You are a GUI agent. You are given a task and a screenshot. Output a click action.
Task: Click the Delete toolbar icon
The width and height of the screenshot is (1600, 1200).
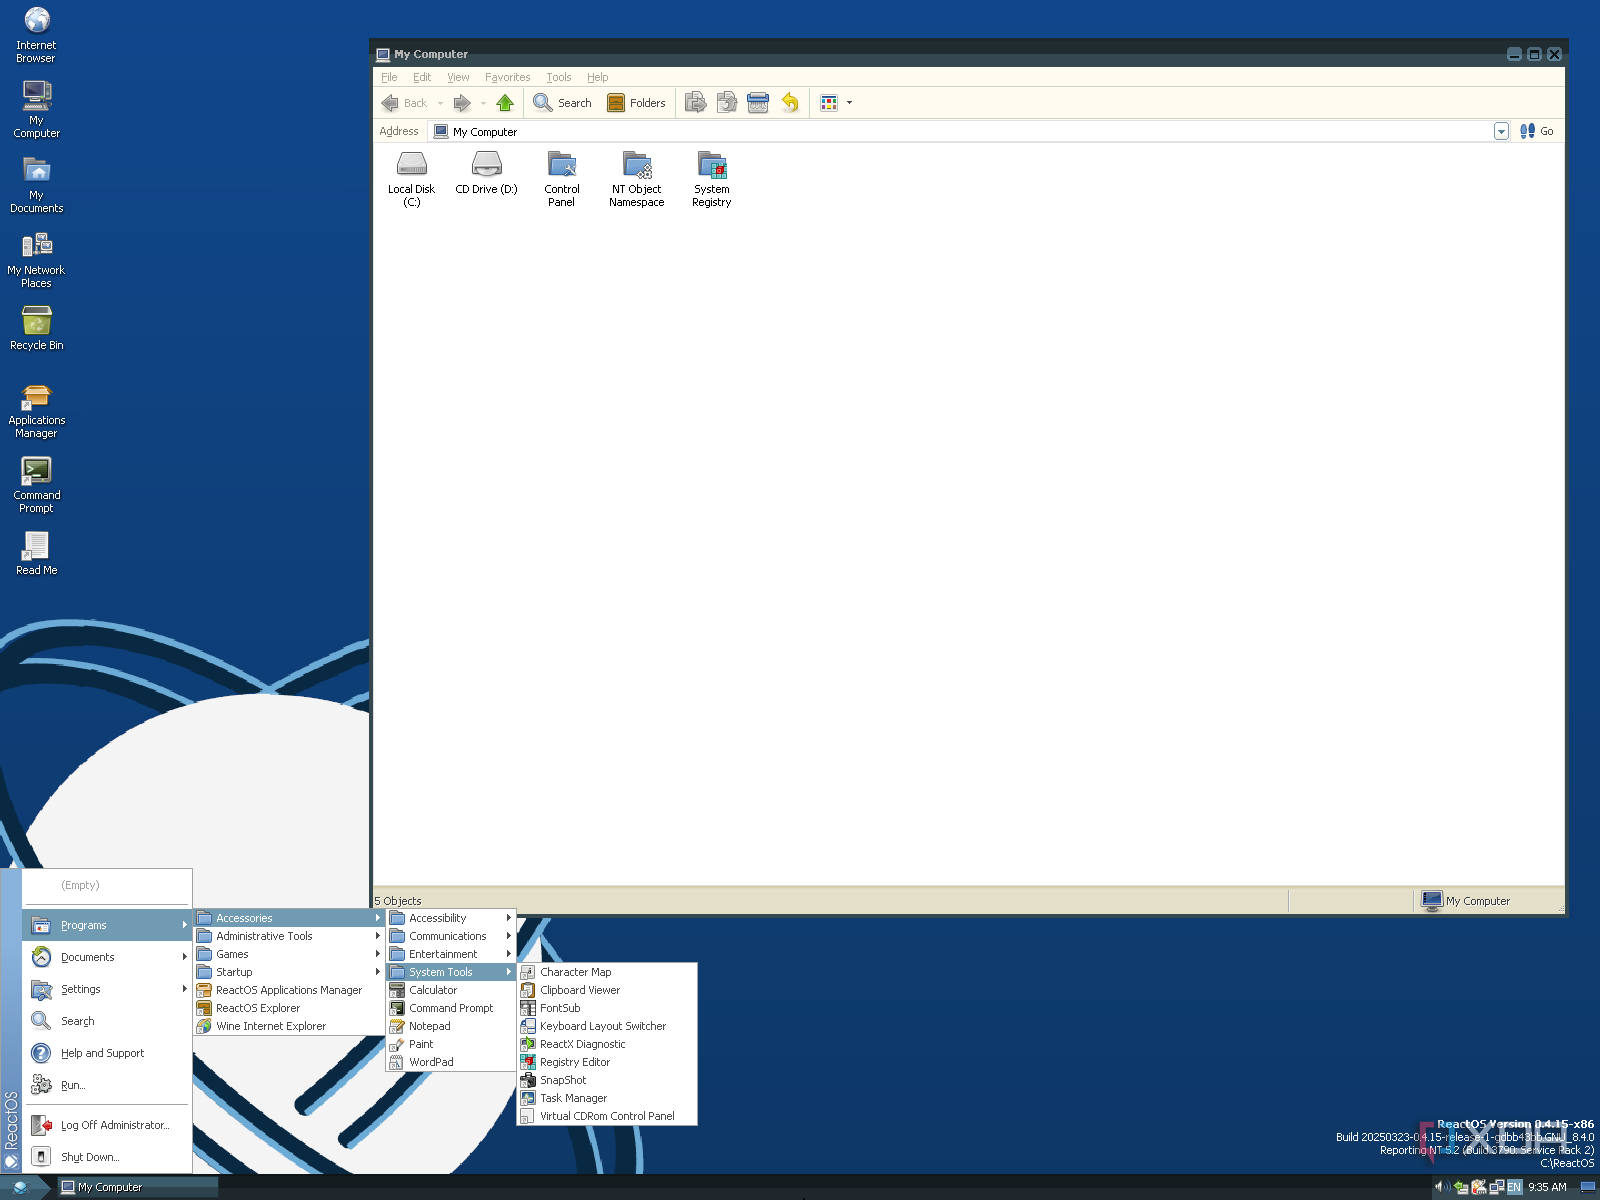coord(758,103)
